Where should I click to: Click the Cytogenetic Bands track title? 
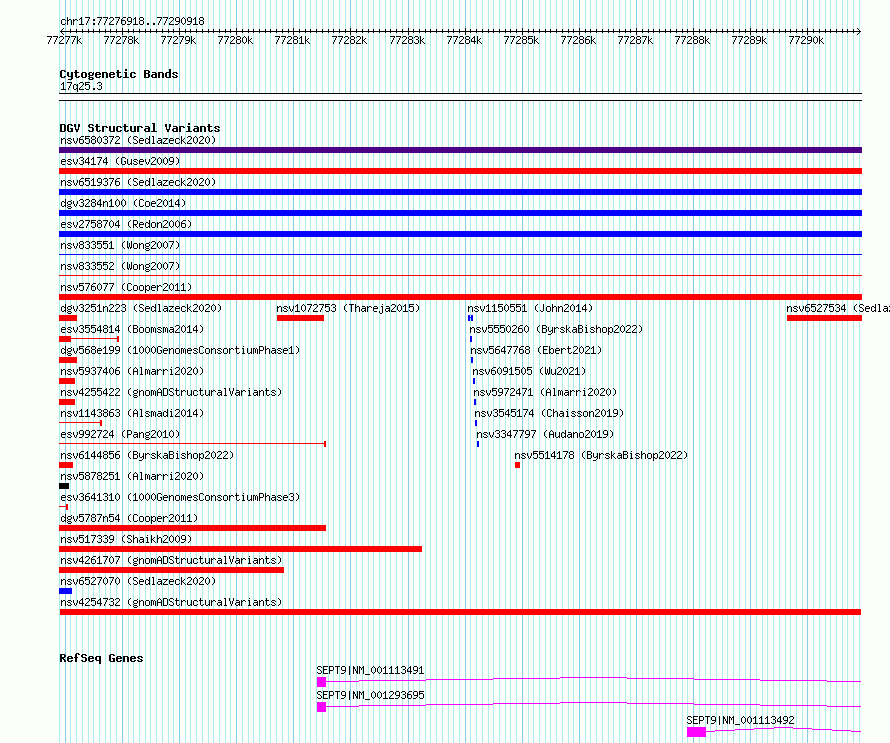click(119, 74)
